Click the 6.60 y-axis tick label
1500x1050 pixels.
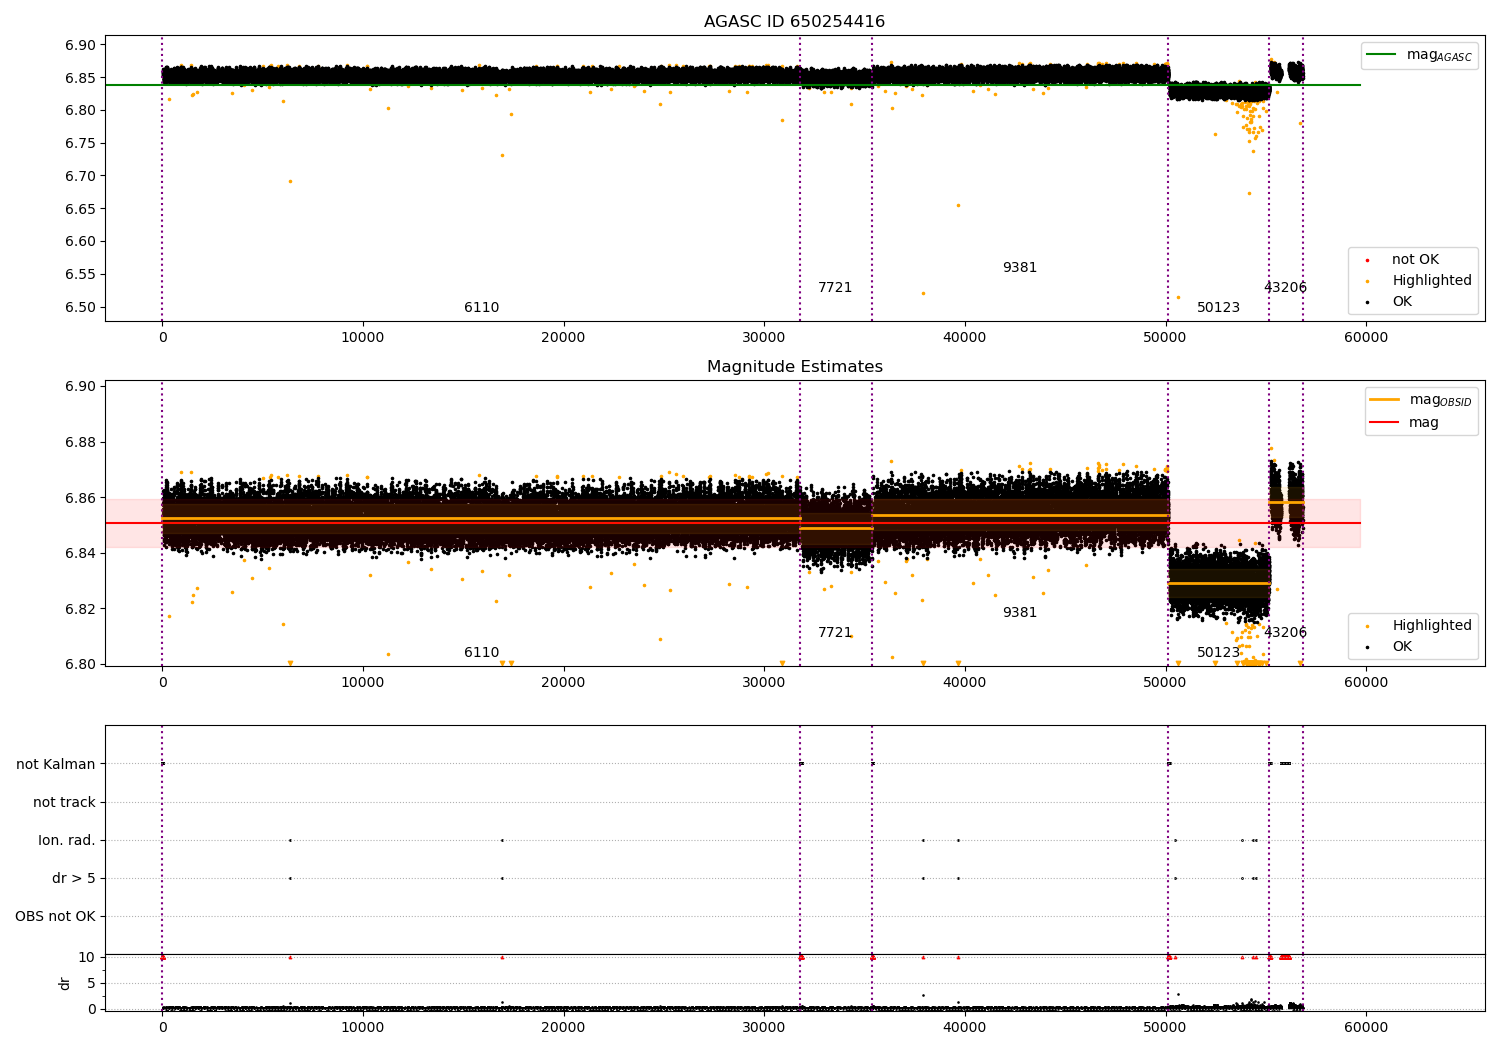[82, 242]
